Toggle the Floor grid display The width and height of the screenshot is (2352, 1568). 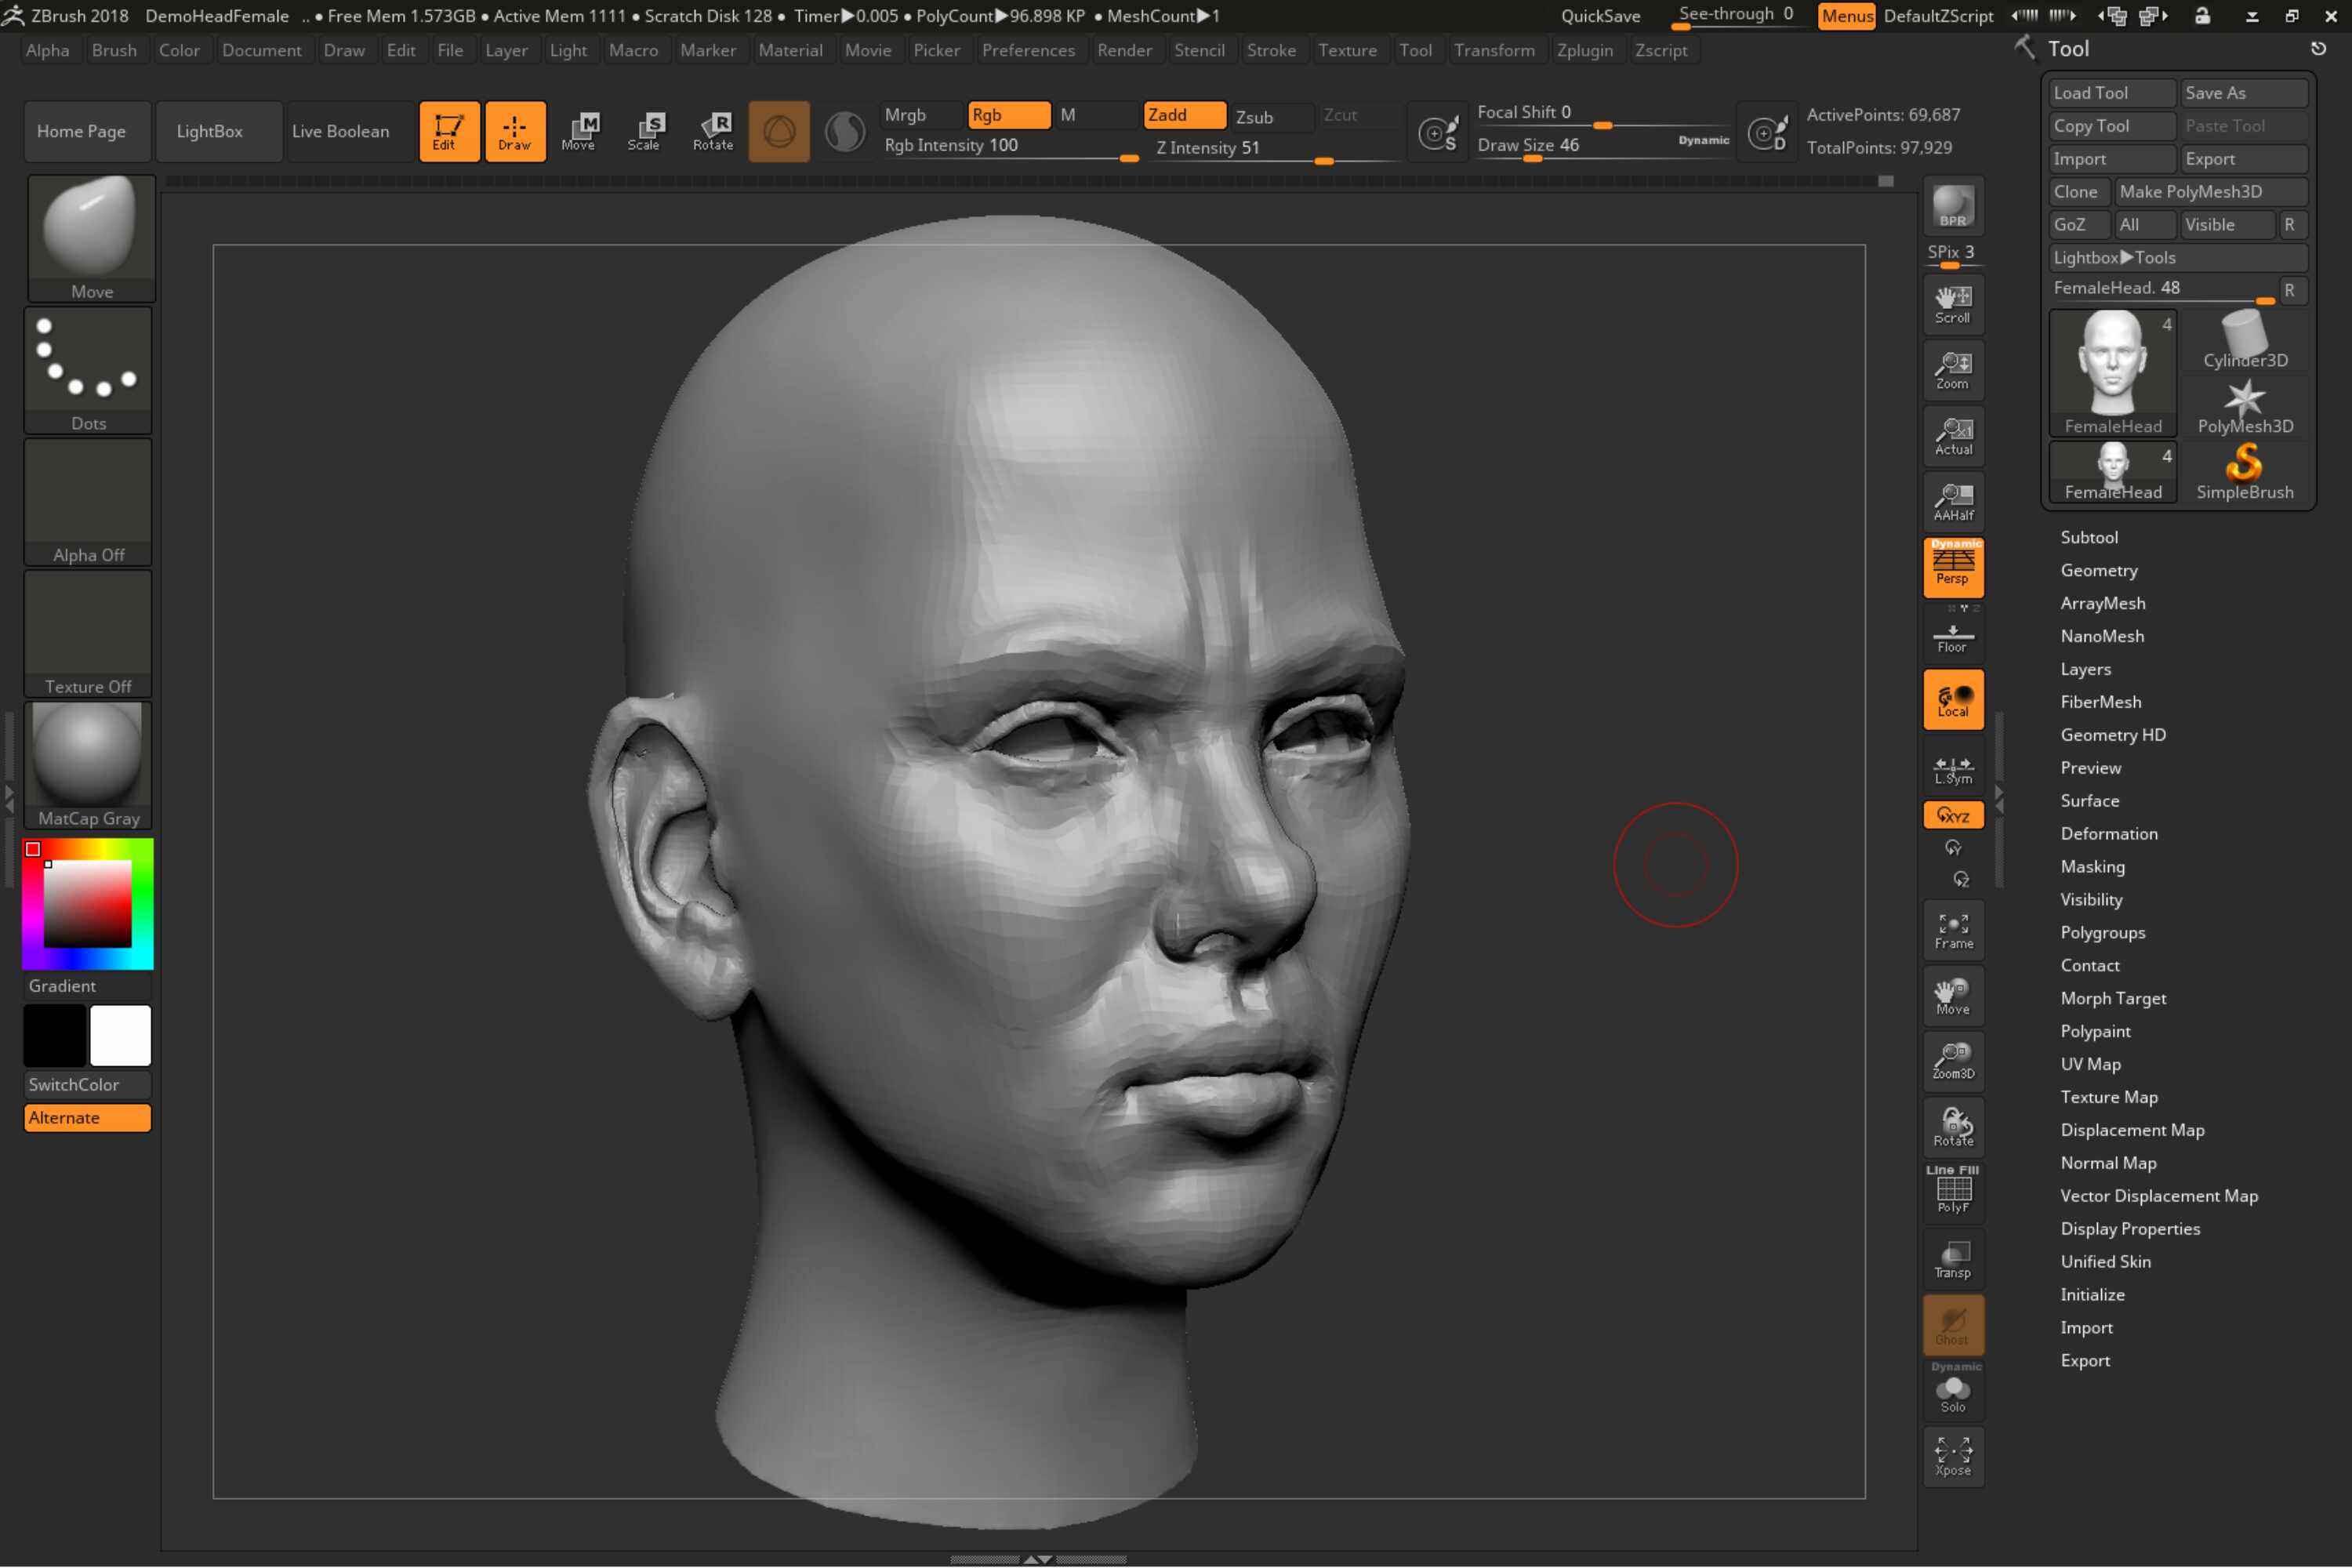point(1953,637)
